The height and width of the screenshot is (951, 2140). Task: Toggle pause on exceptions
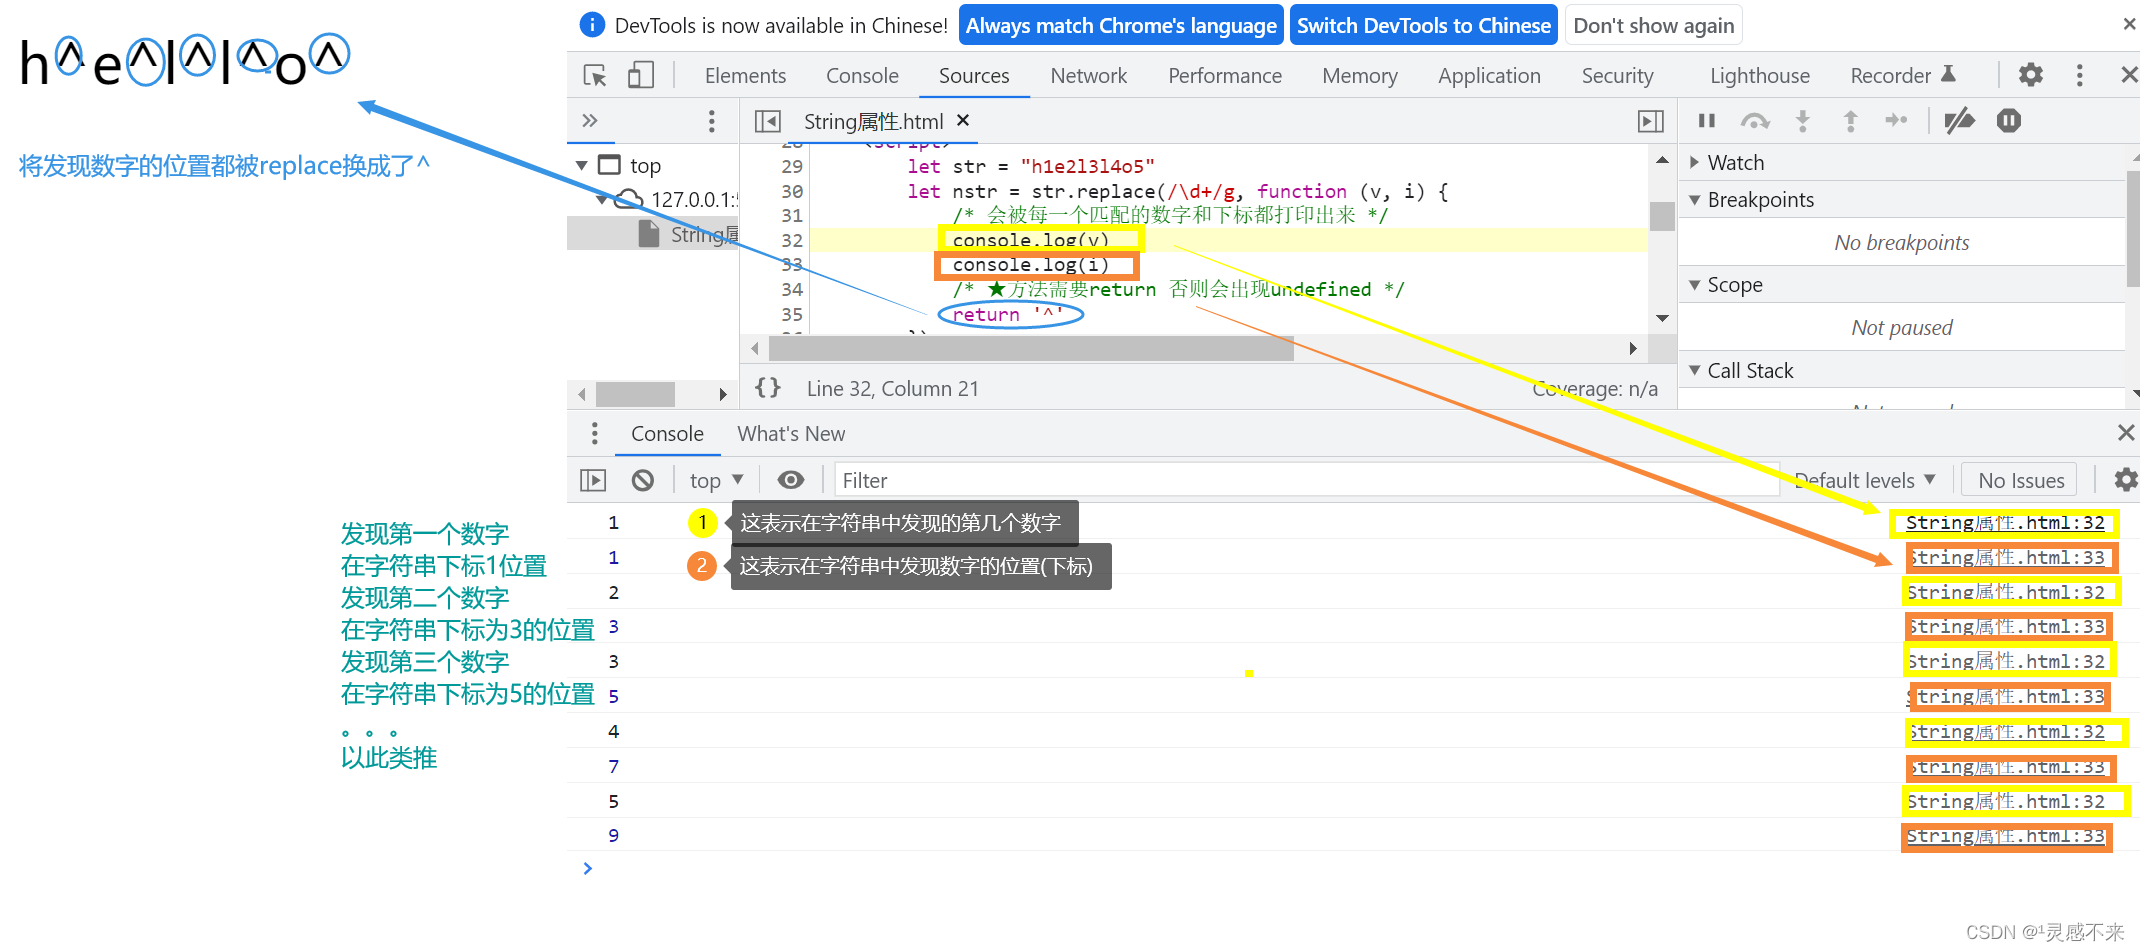(x=2008, y=120)
